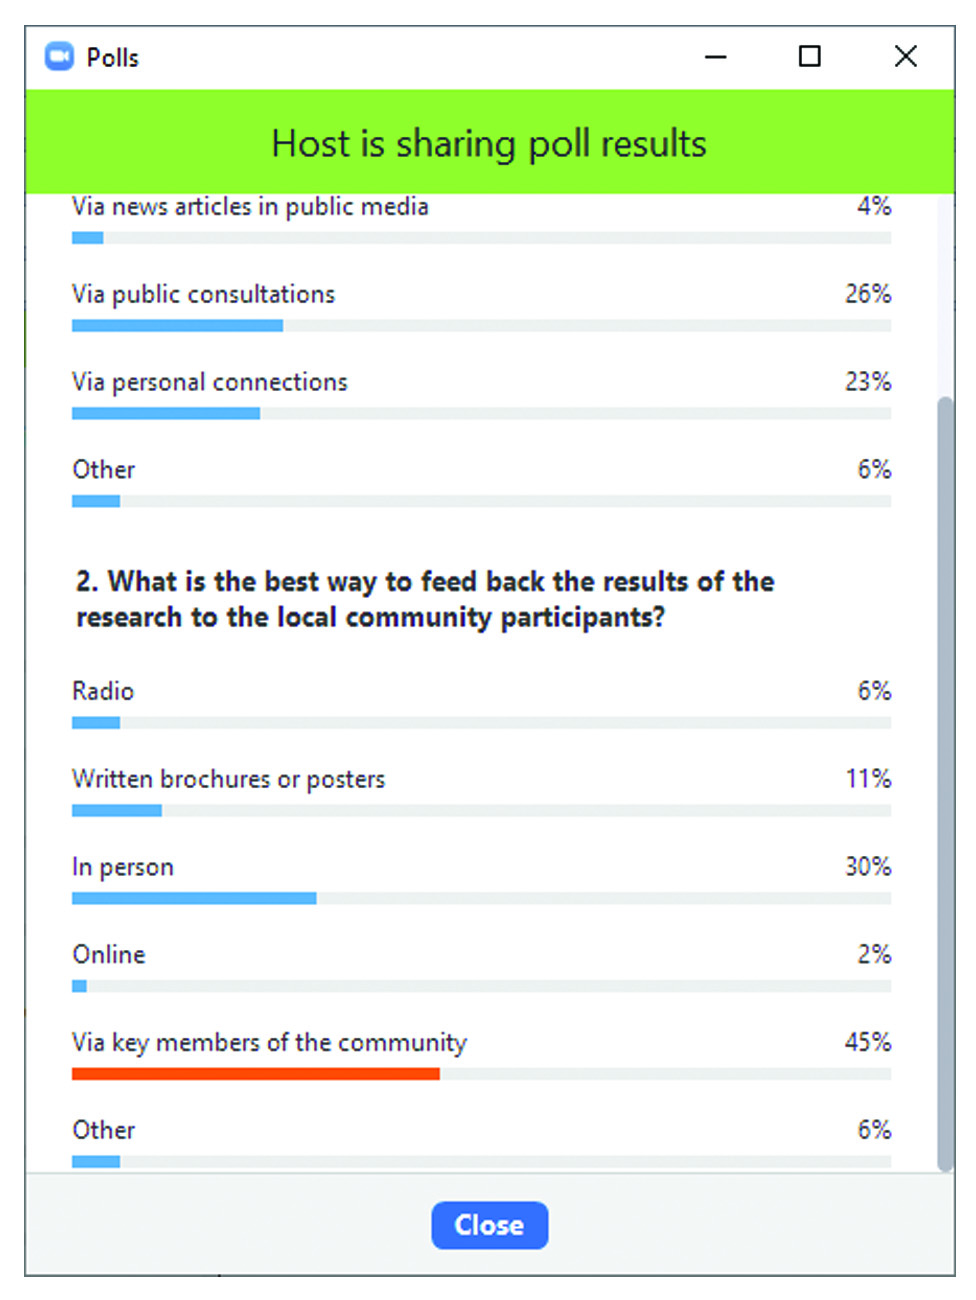976x1300 pixels.
Task: Click the 'Via news articles in public media' label
Action: click(250, 207)
